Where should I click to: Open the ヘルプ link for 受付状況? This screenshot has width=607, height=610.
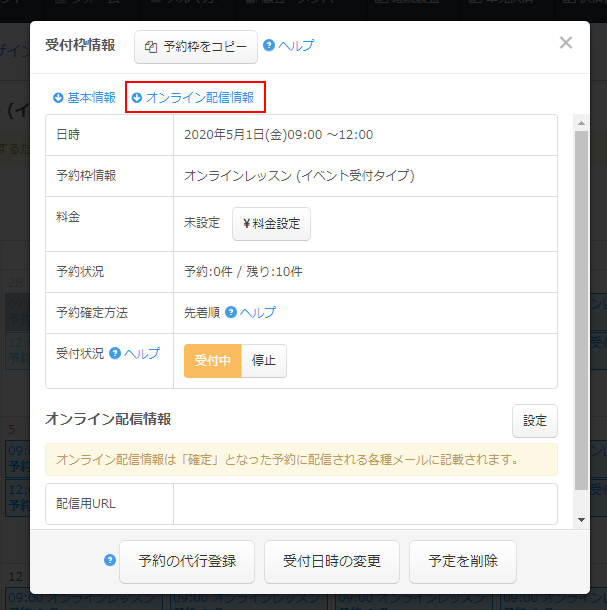pos(141,353)
